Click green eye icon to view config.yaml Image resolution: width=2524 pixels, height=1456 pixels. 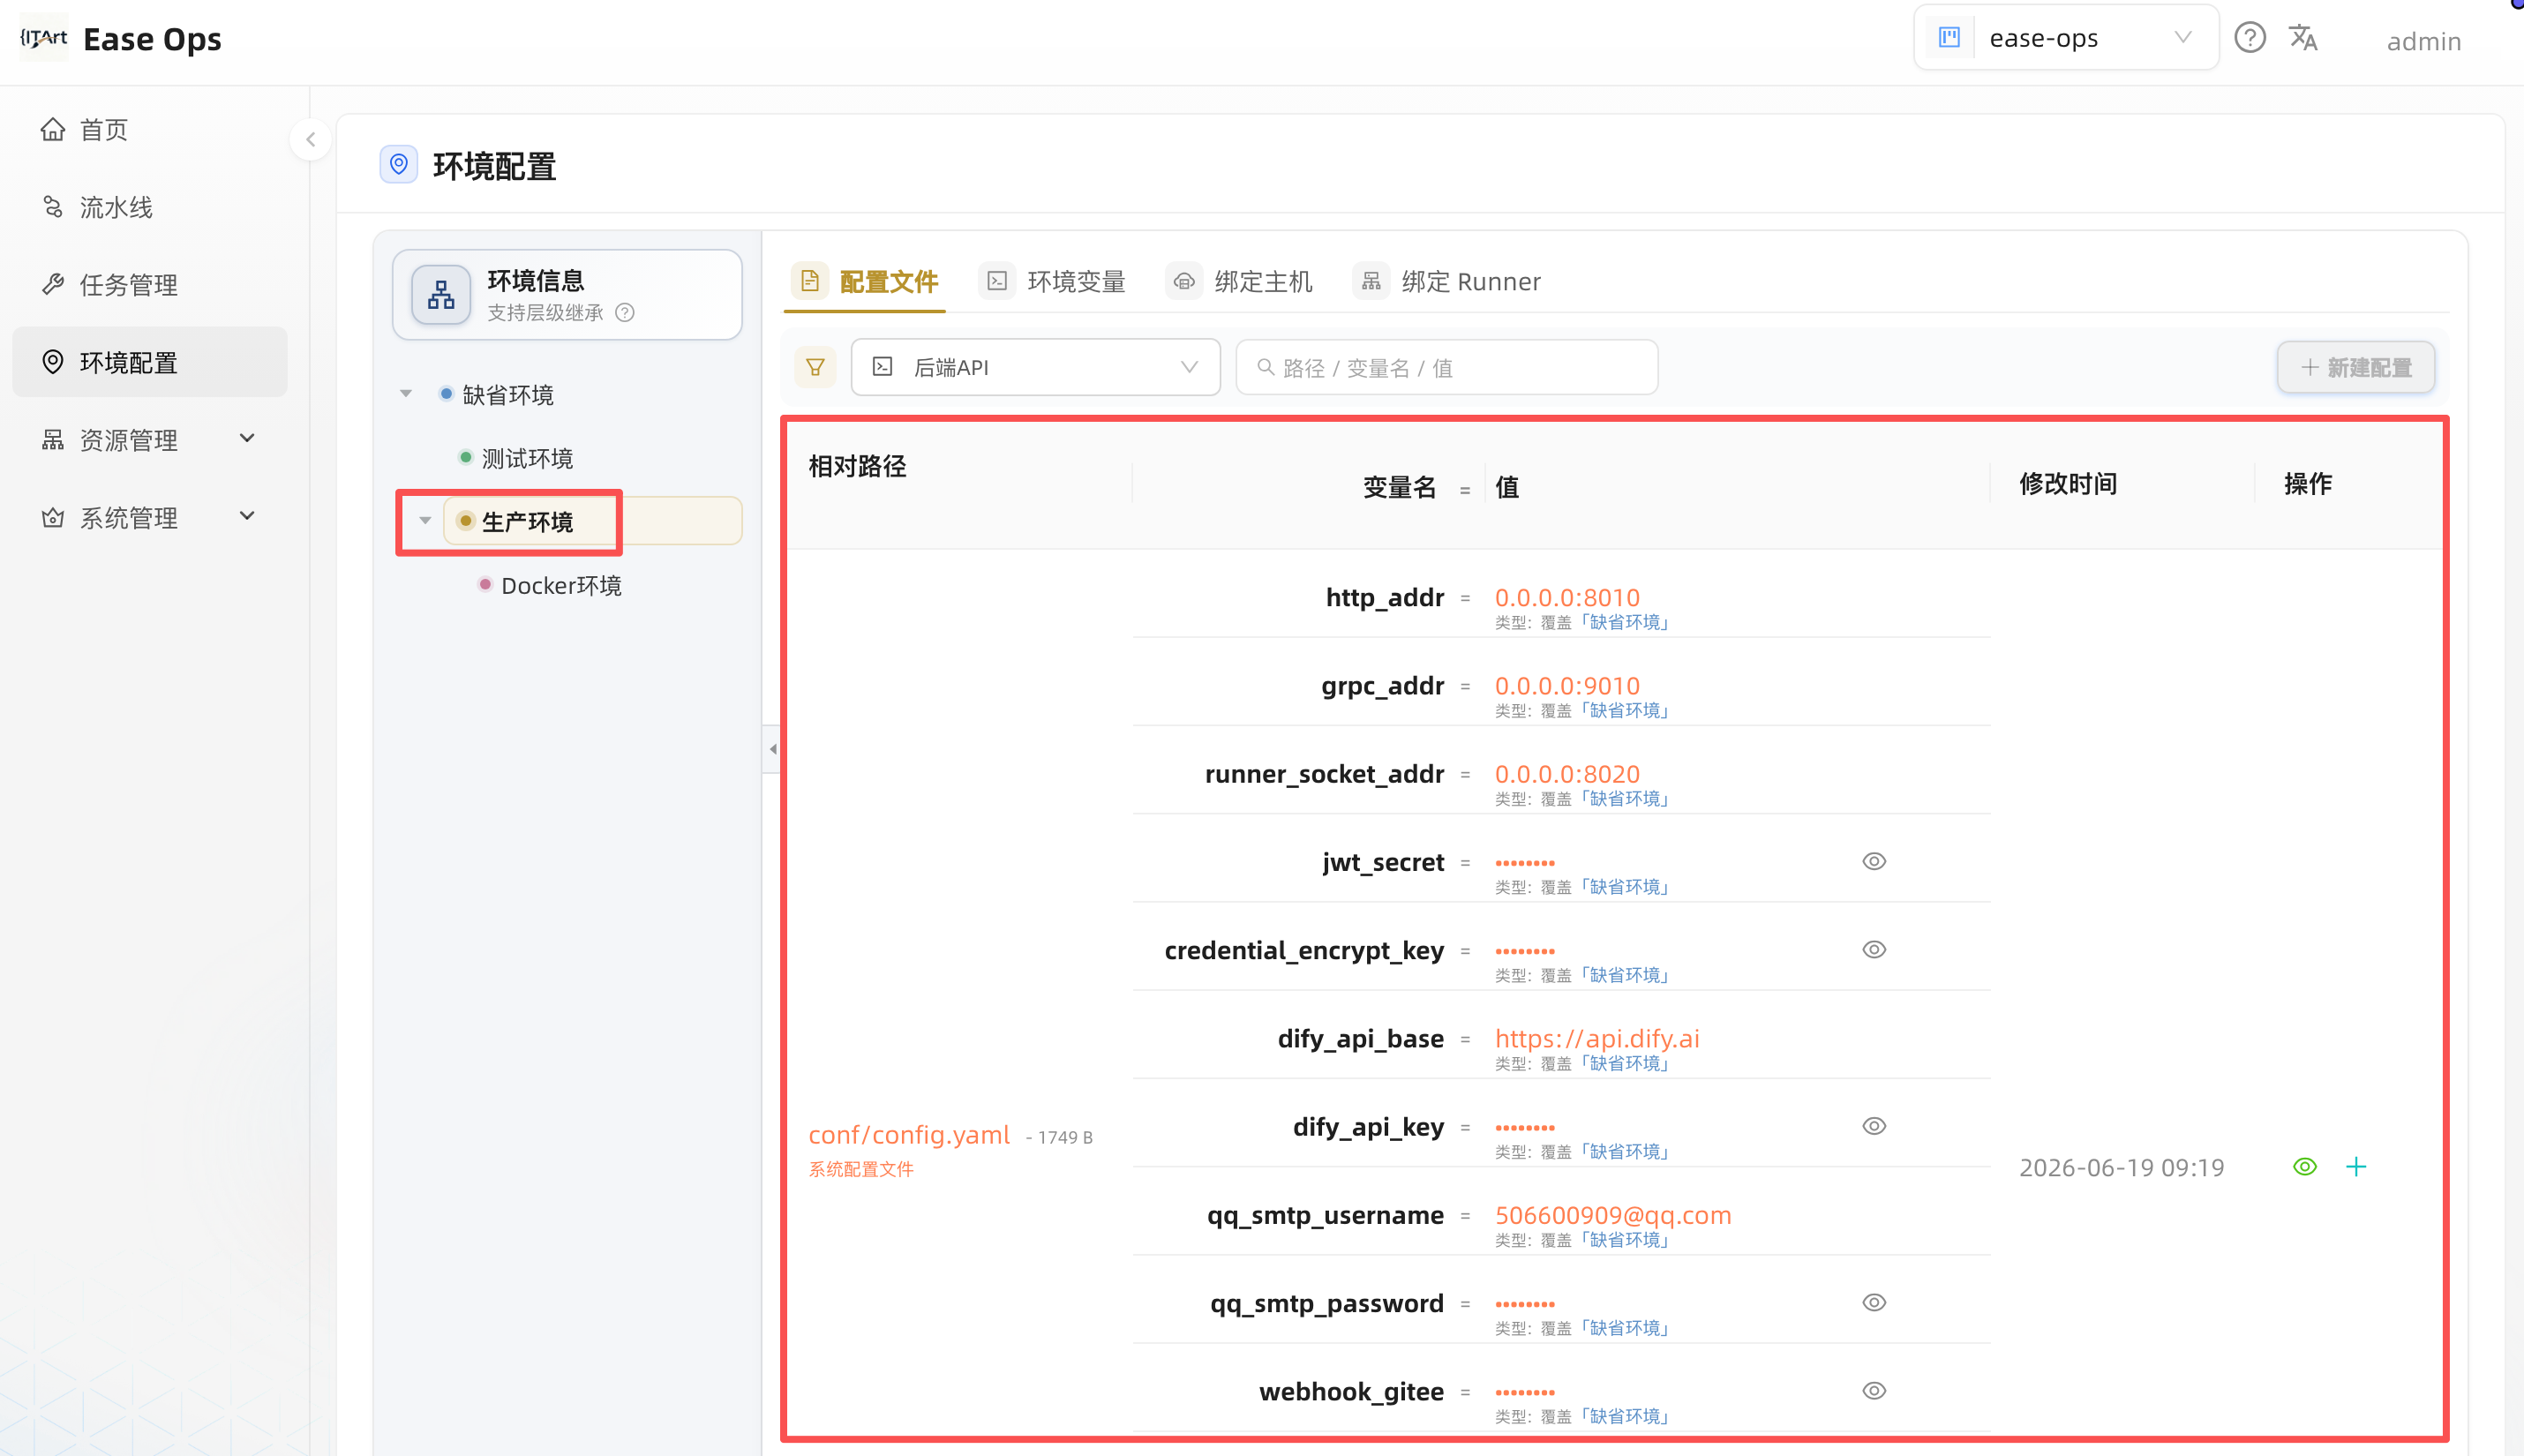(x=2304, y=1167)
